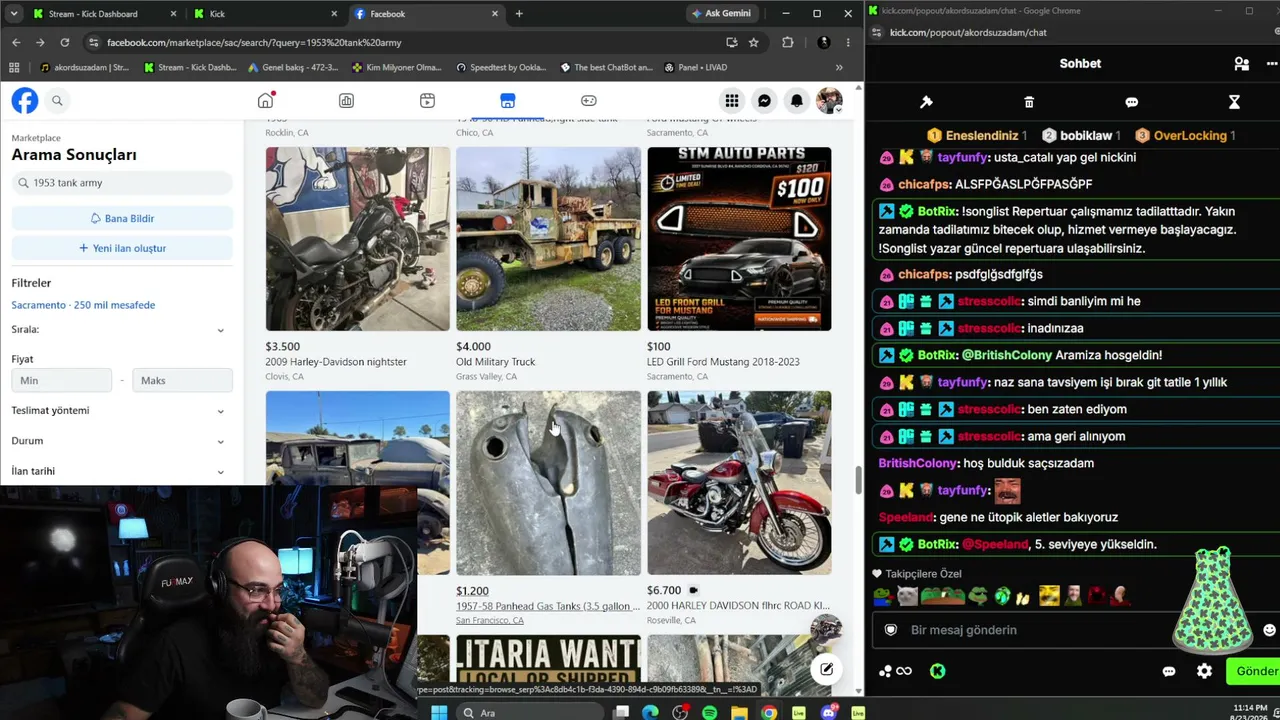Open Facebook Messenger
The width and height of the screenshot is (1280, 720).
pos(764,101)
